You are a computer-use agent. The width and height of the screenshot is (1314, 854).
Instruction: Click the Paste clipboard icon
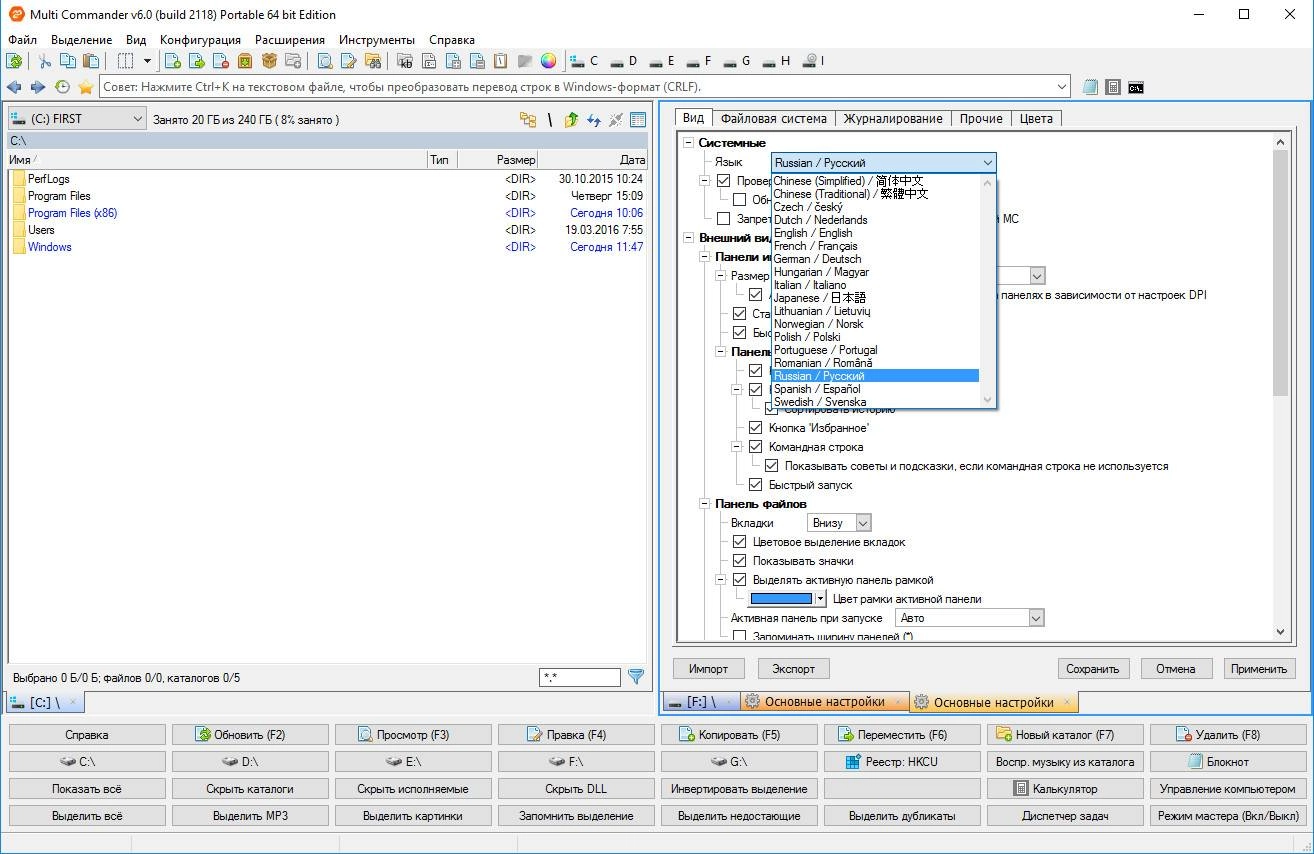click(91, 61)
